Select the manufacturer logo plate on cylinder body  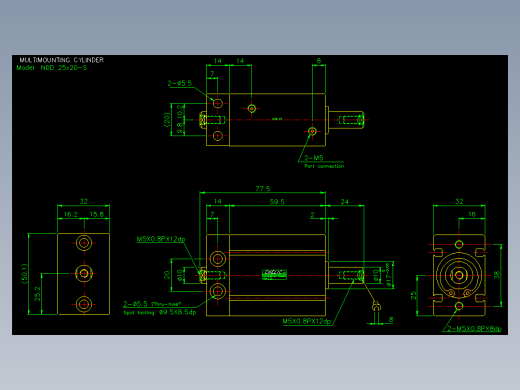pyautogui.click(x=274, y=274)
